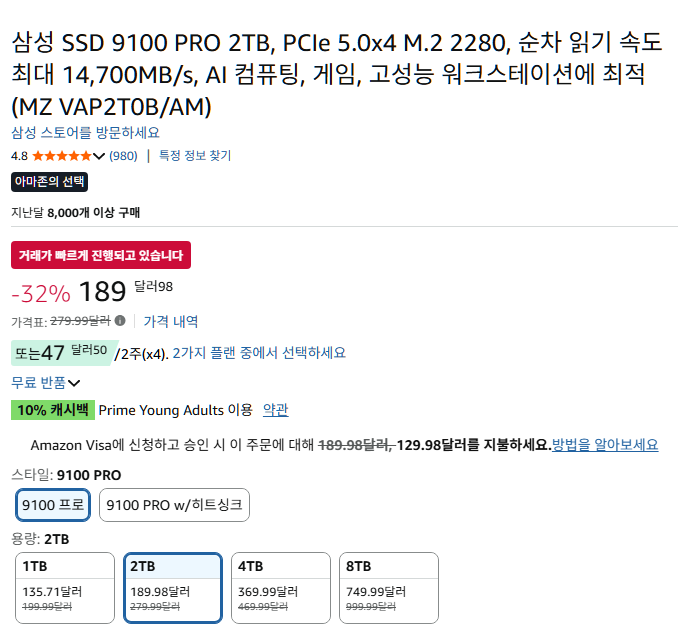Screen dimensions: 678x633
Task: Open the 방법을 알아보세요 link
Action: 605,445
